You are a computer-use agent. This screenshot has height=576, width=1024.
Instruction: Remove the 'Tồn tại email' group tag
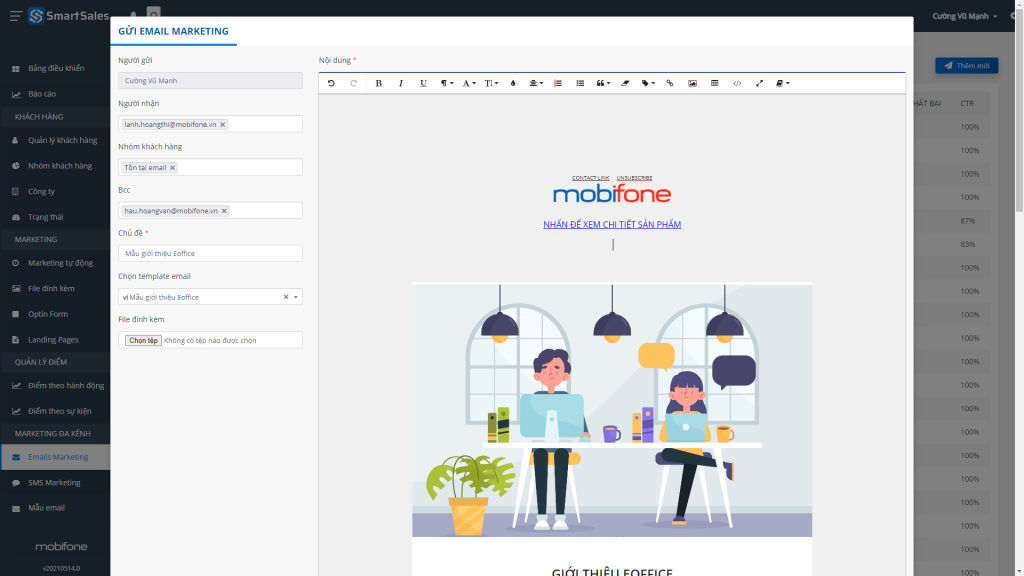[172, 168]
